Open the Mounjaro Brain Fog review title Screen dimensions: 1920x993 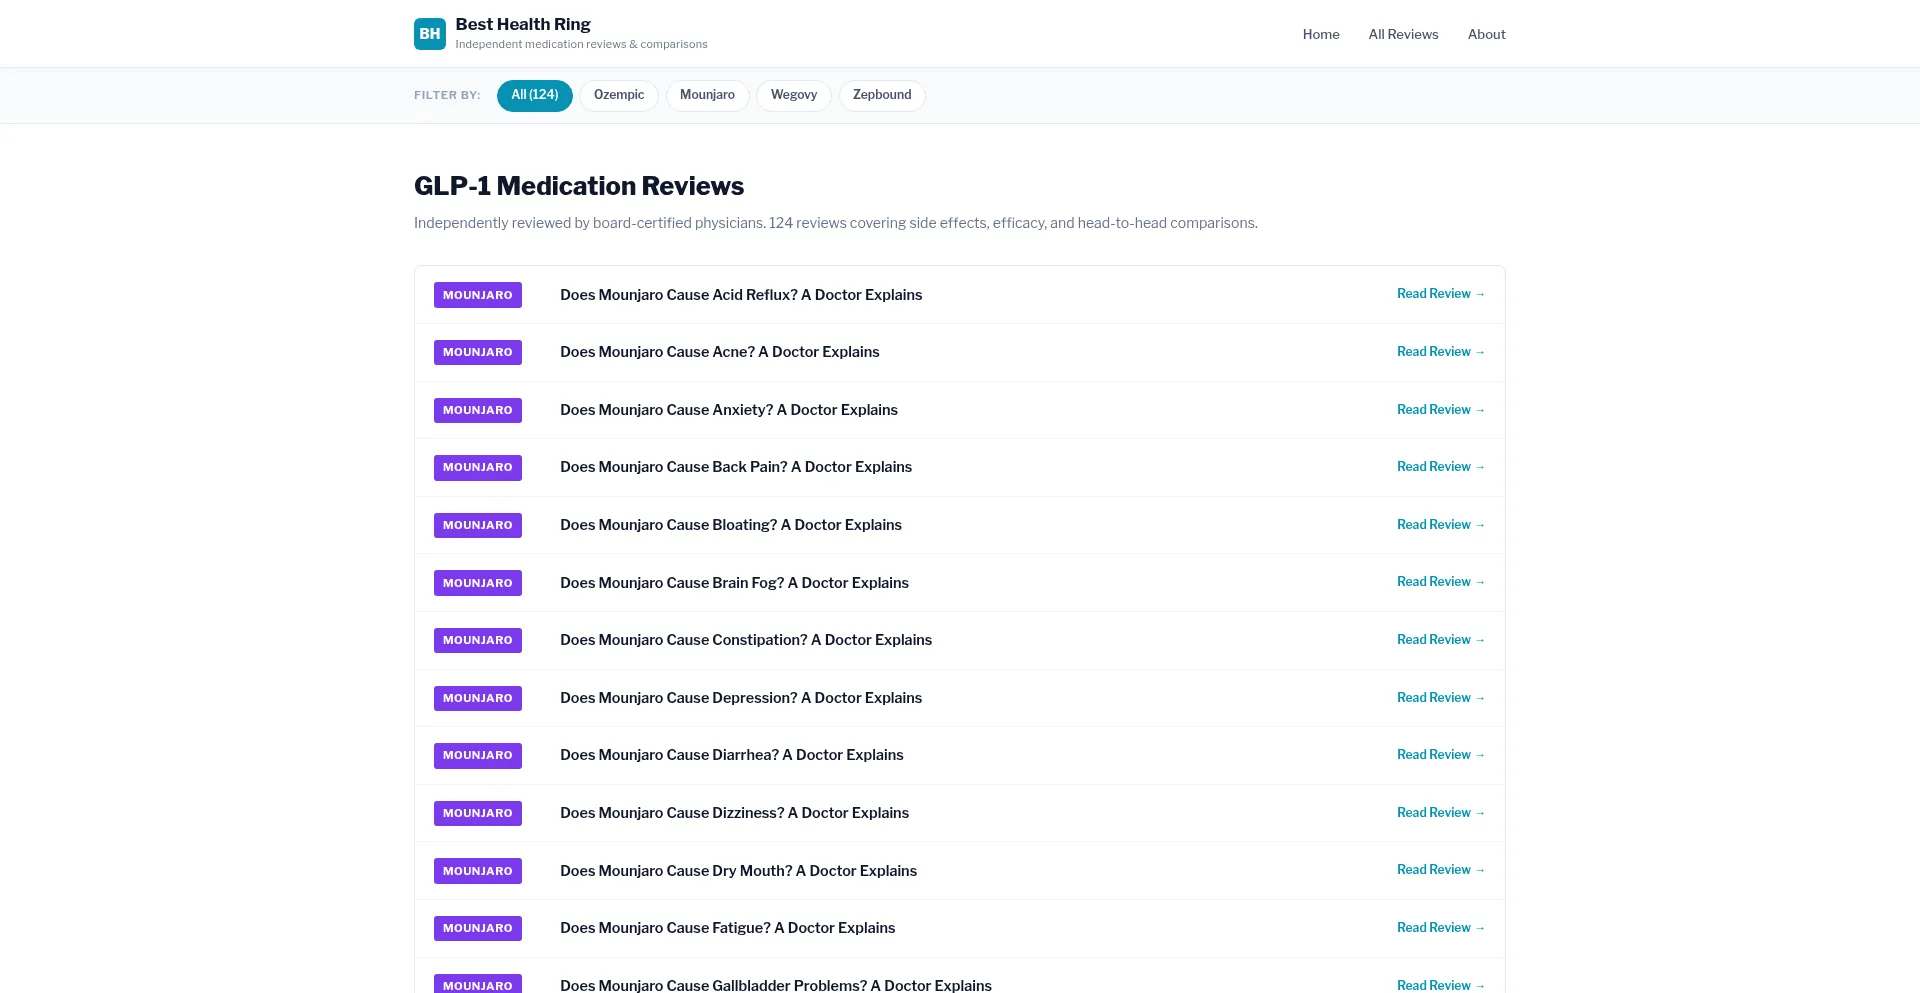pos(734,583)
